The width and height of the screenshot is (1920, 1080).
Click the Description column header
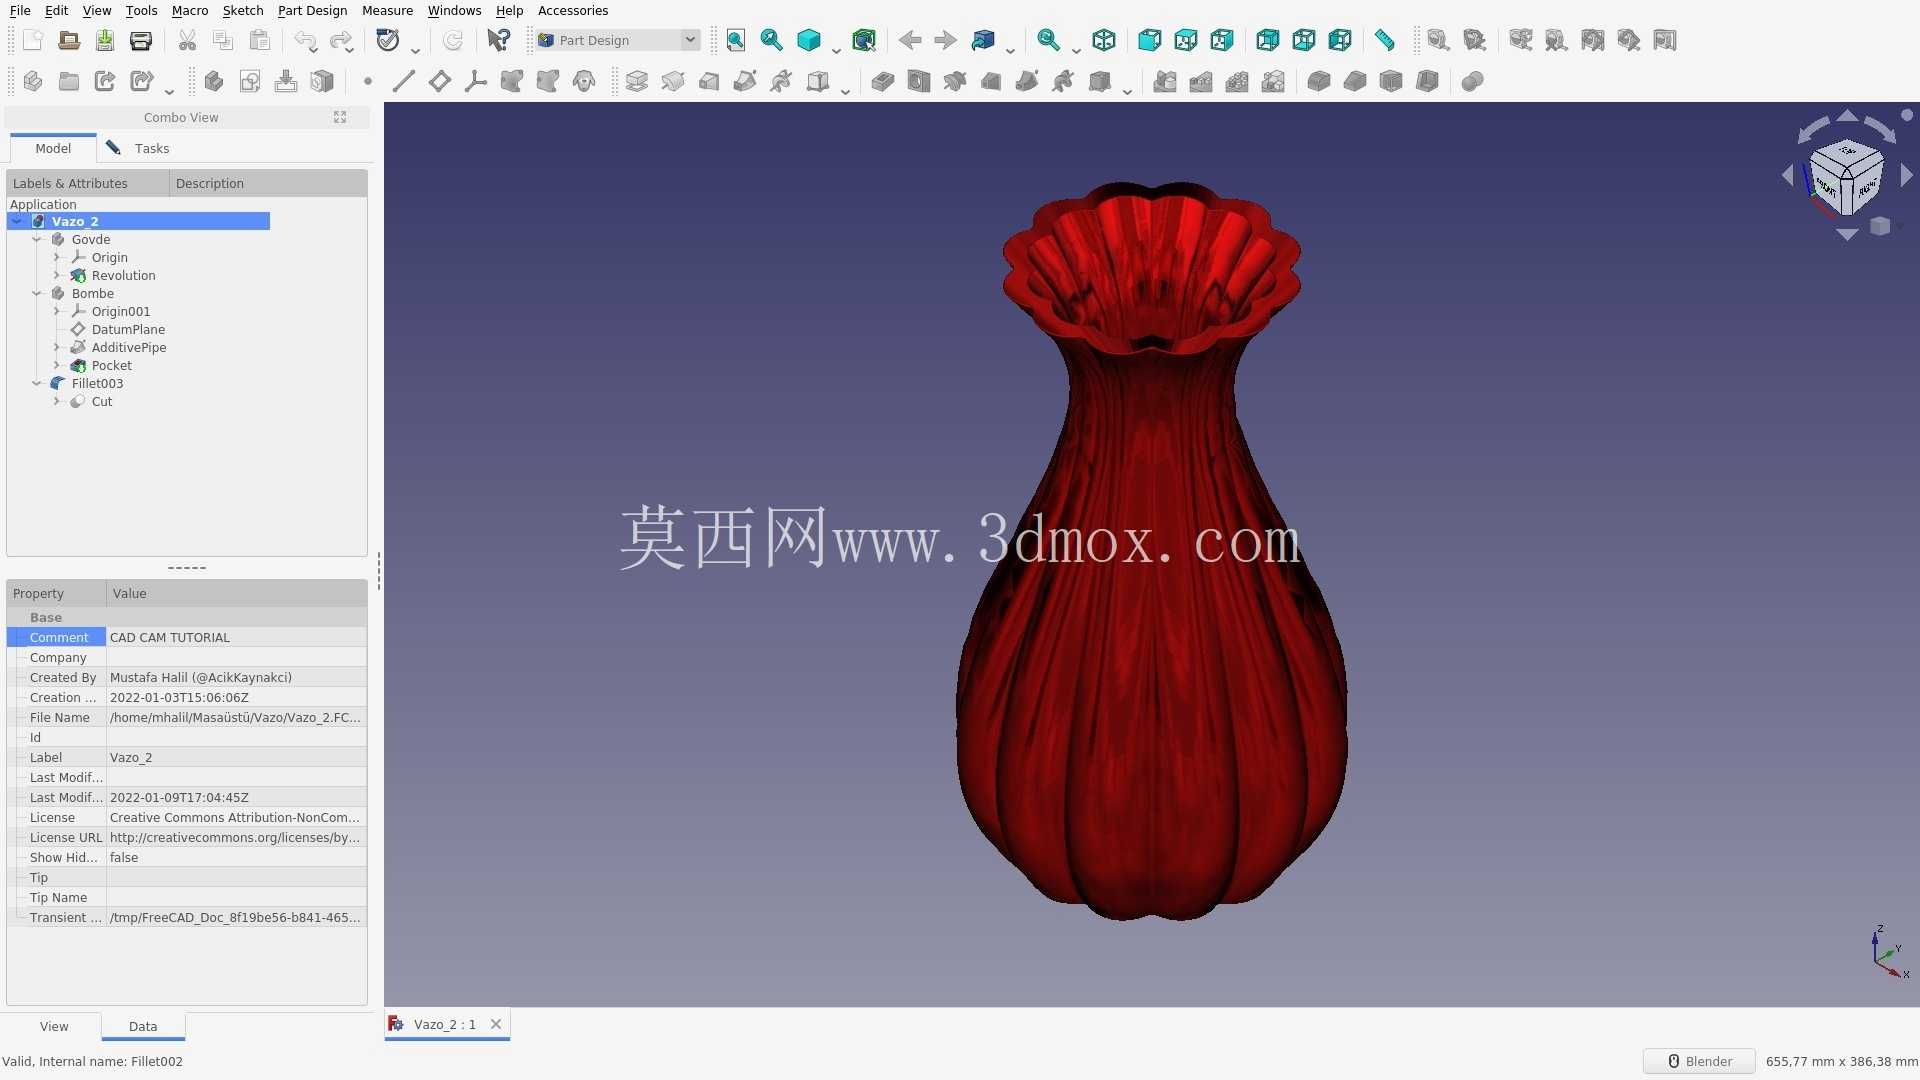point(268,183)
